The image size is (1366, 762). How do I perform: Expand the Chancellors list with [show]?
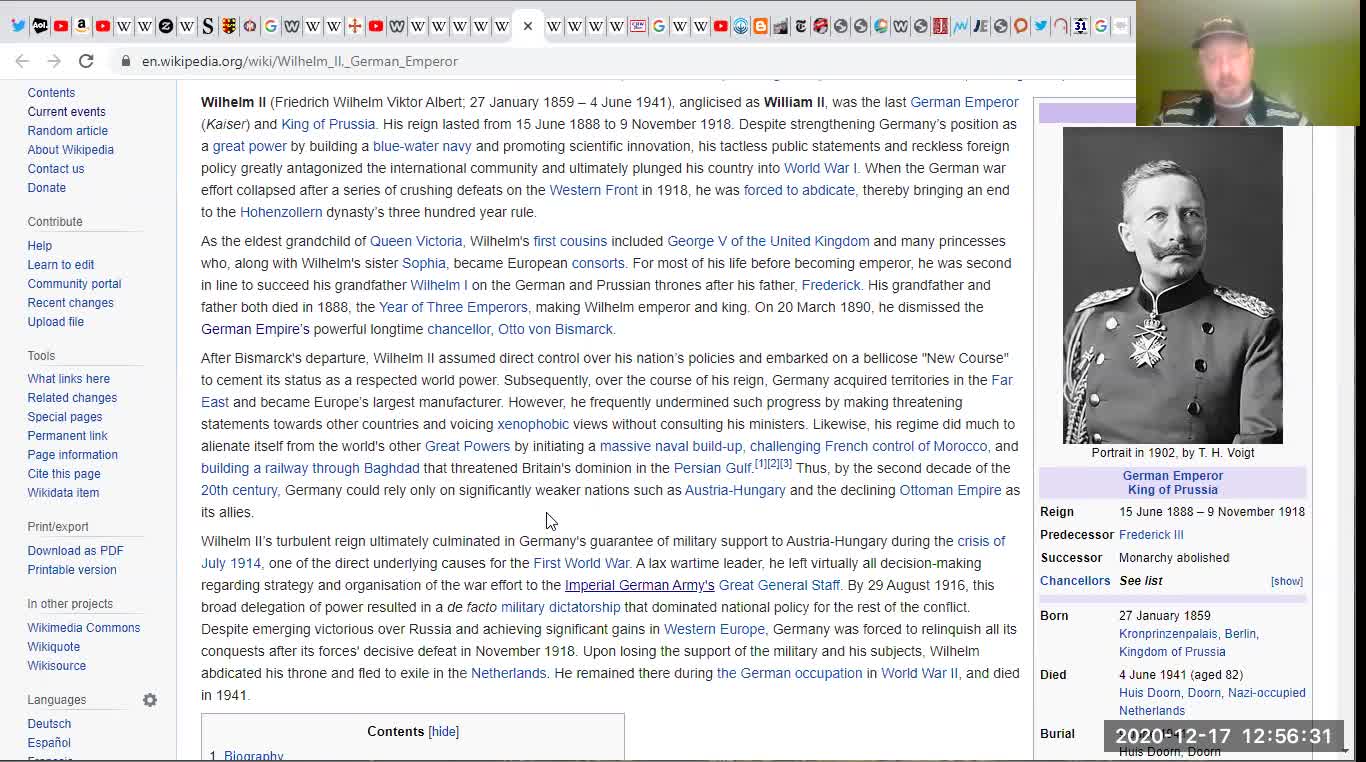1286,581
